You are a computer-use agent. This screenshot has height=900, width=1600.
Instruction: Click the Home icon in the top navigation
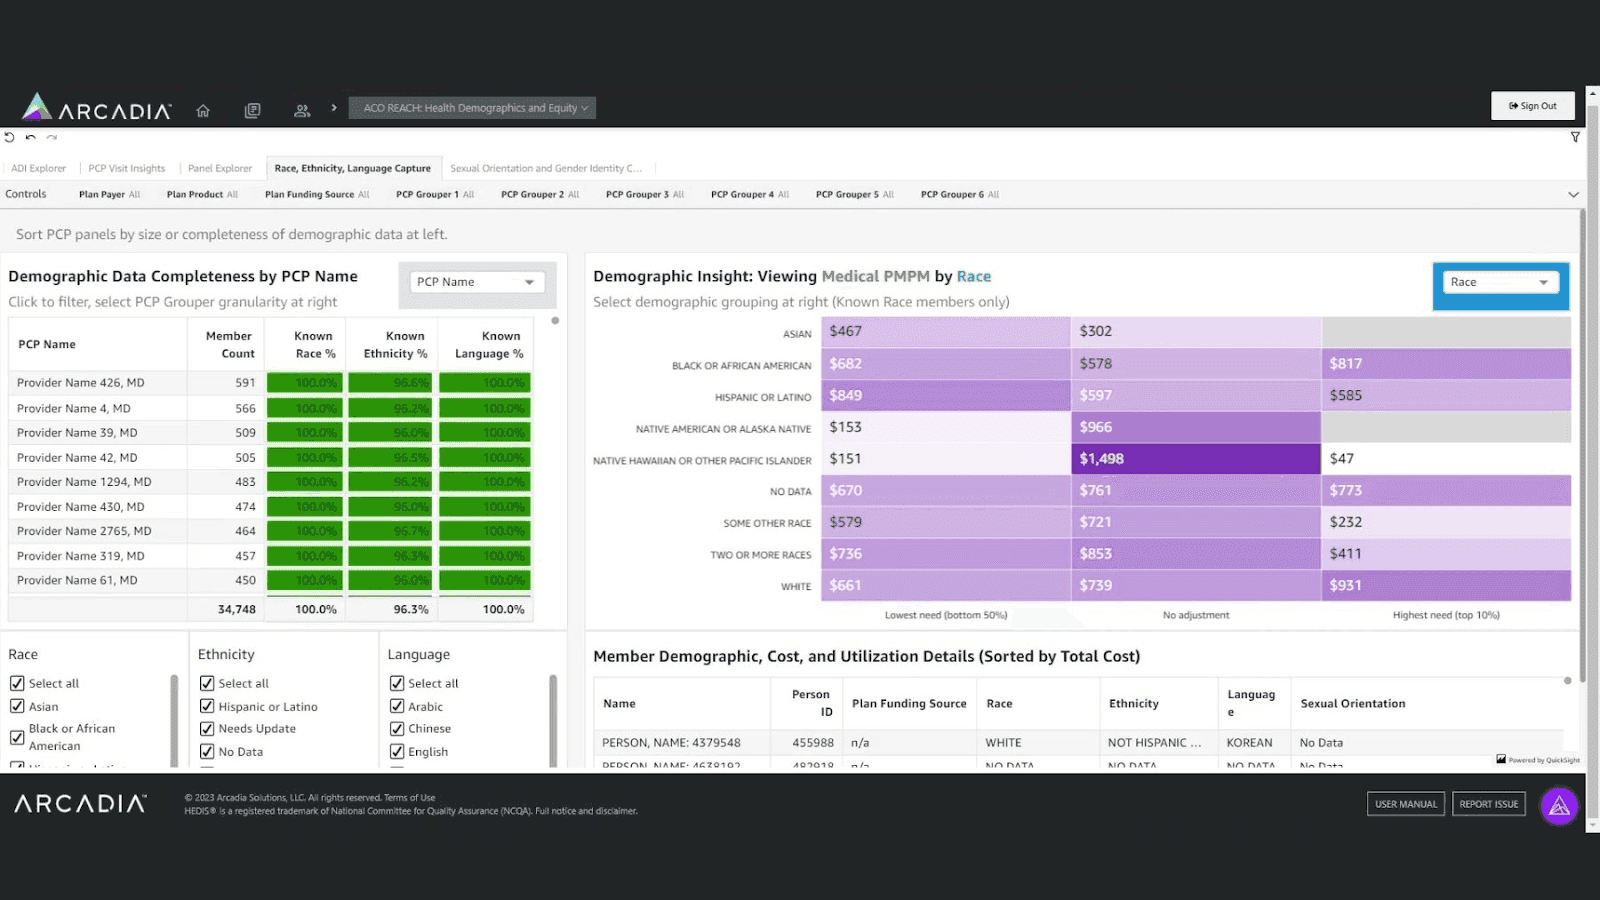click(x=203, y=110)
